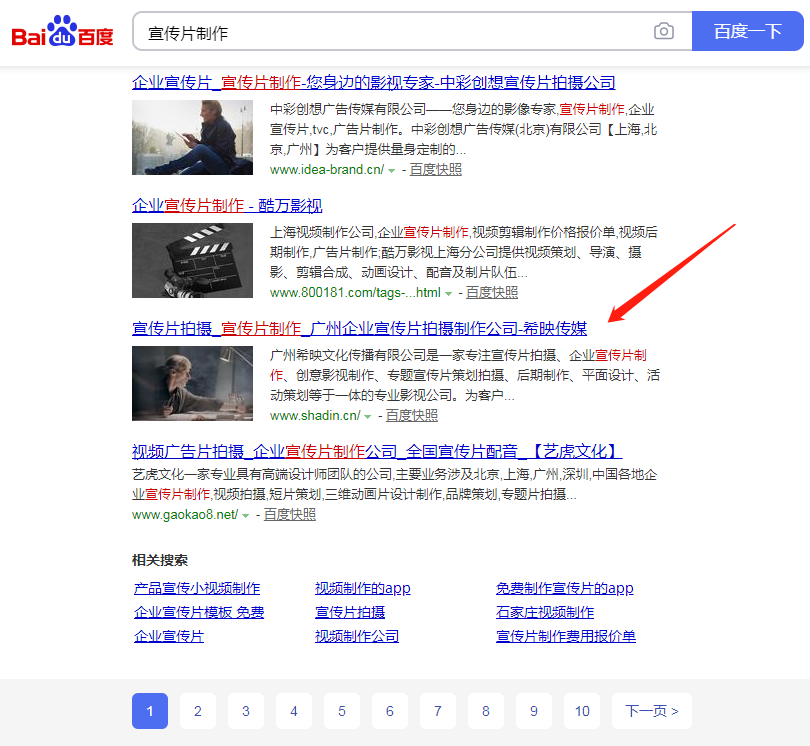810x746 pixels.
Task: Go to results page 2
Action: [198, 711]
